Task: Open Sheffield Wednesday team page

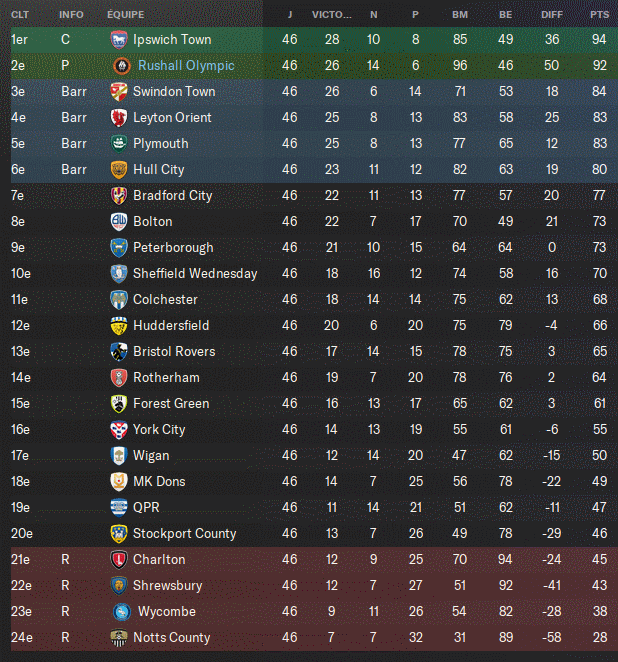Action: [195, 274]
